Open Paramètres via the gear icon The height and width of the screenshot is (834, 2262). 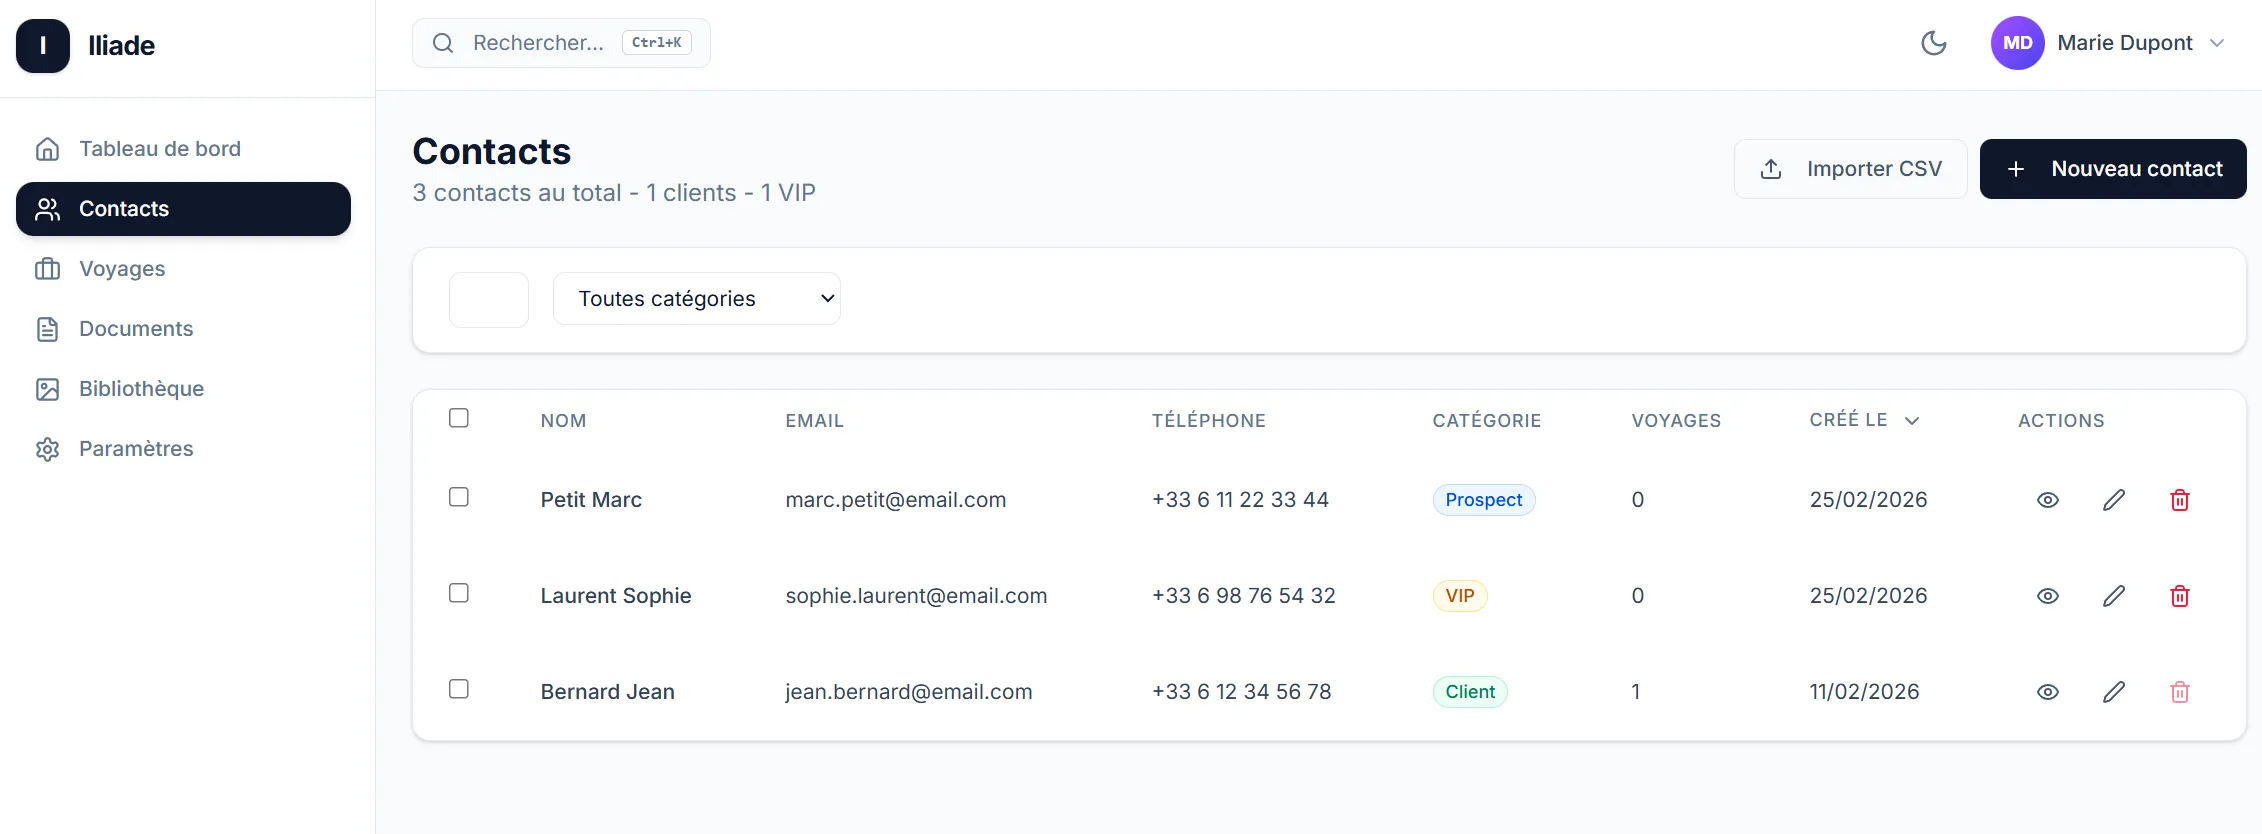coord(47,448)
